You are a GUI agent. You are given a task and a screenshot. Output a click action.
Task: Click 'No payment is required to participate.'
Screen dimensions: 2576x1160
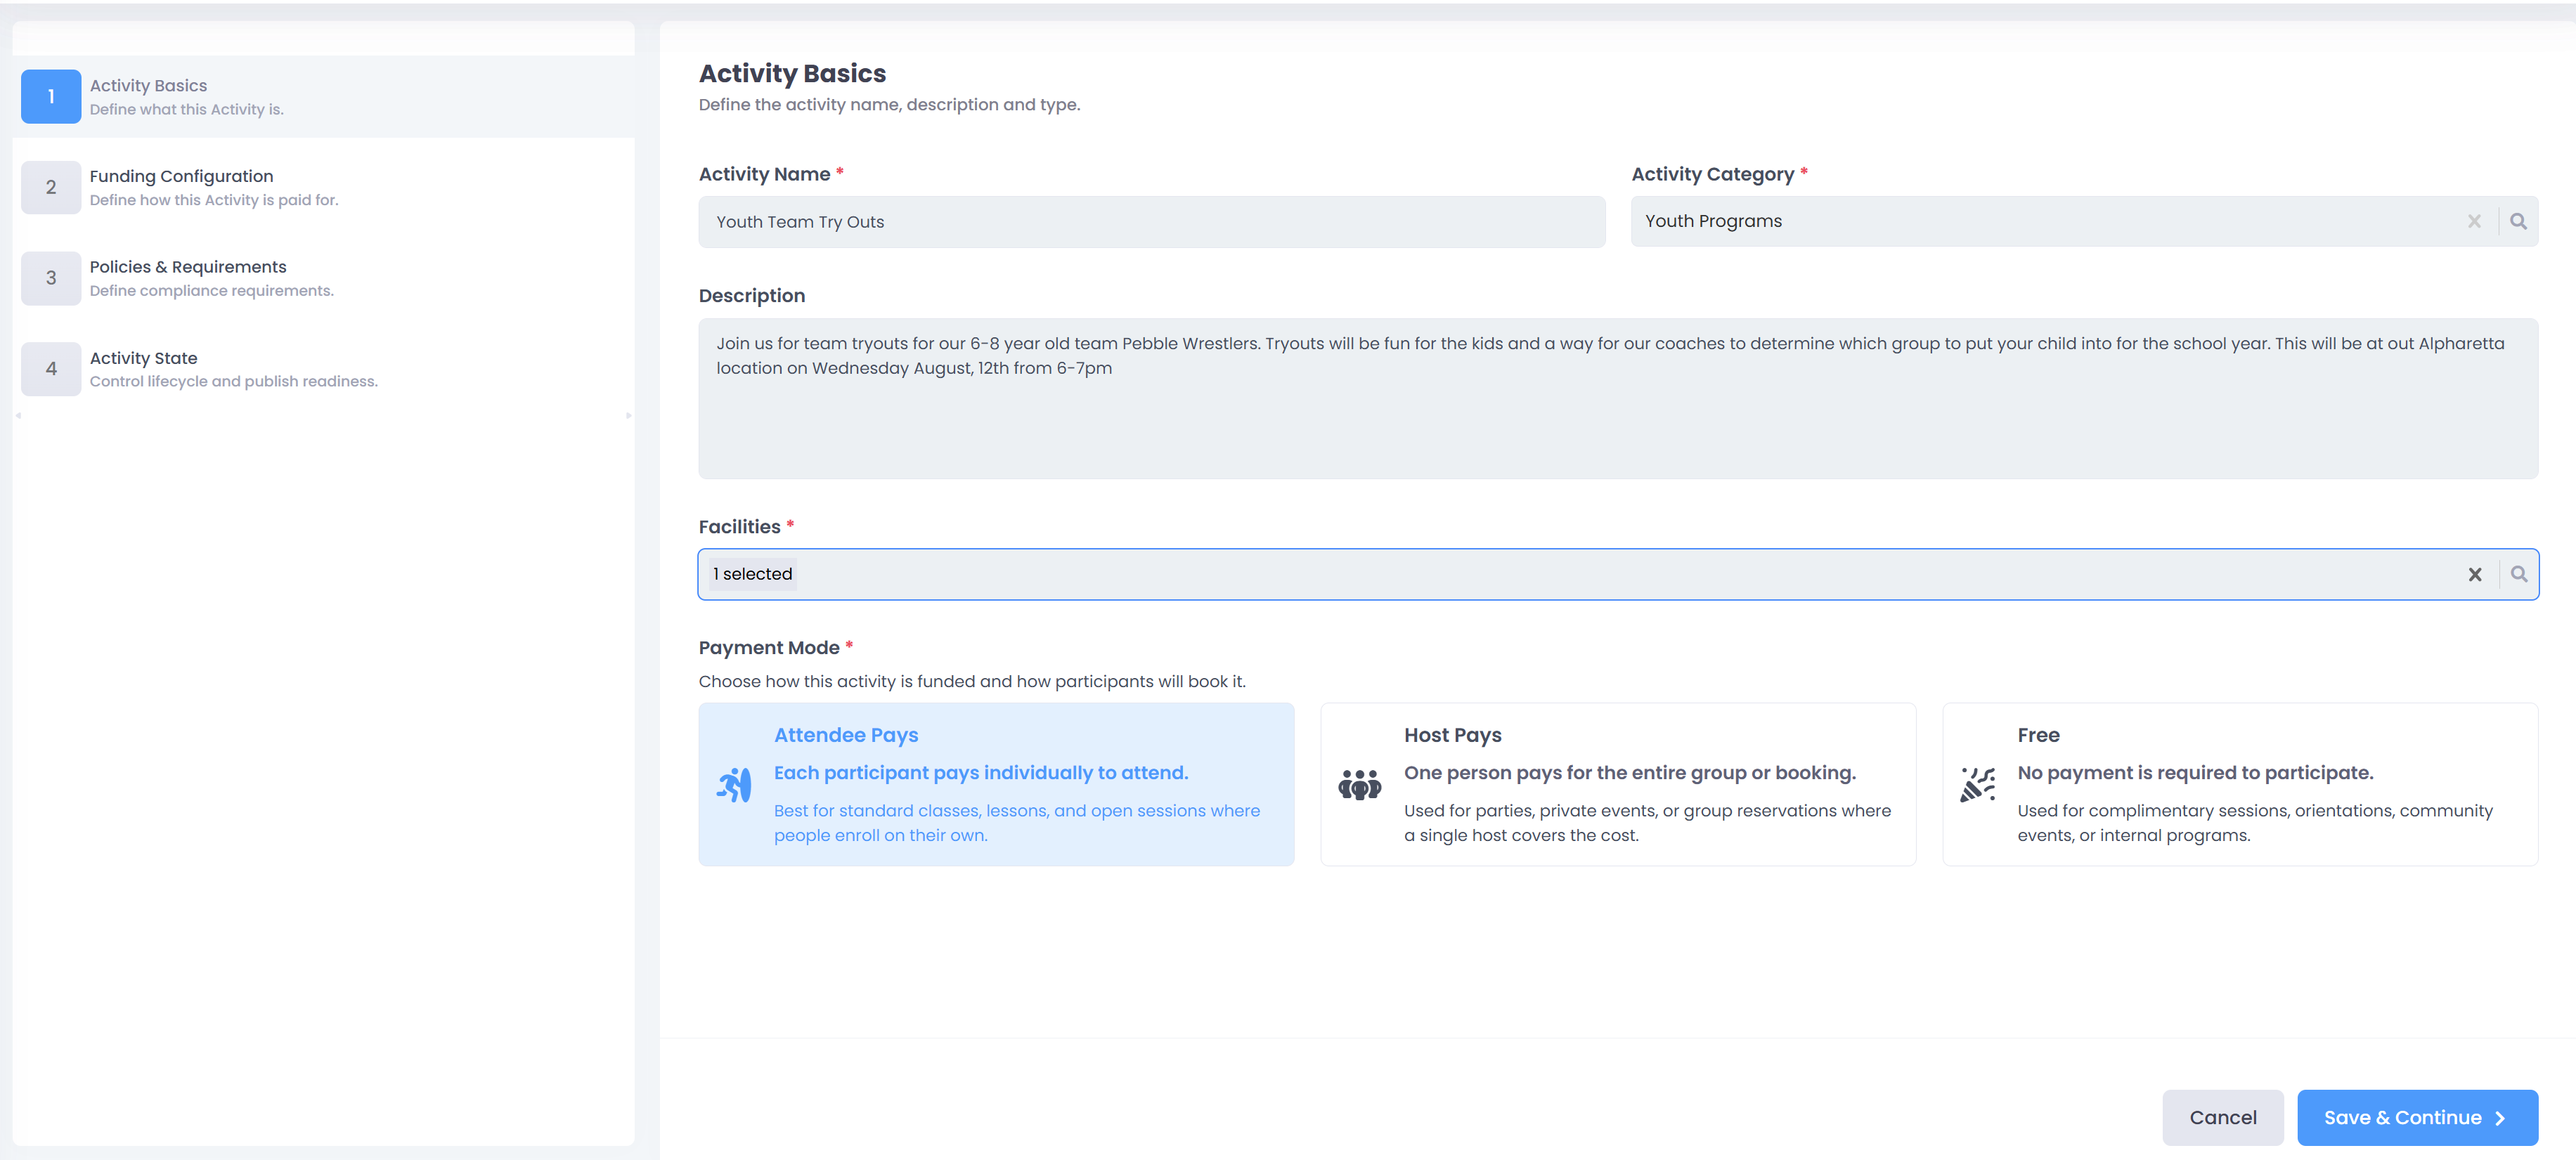point(2195,773)
